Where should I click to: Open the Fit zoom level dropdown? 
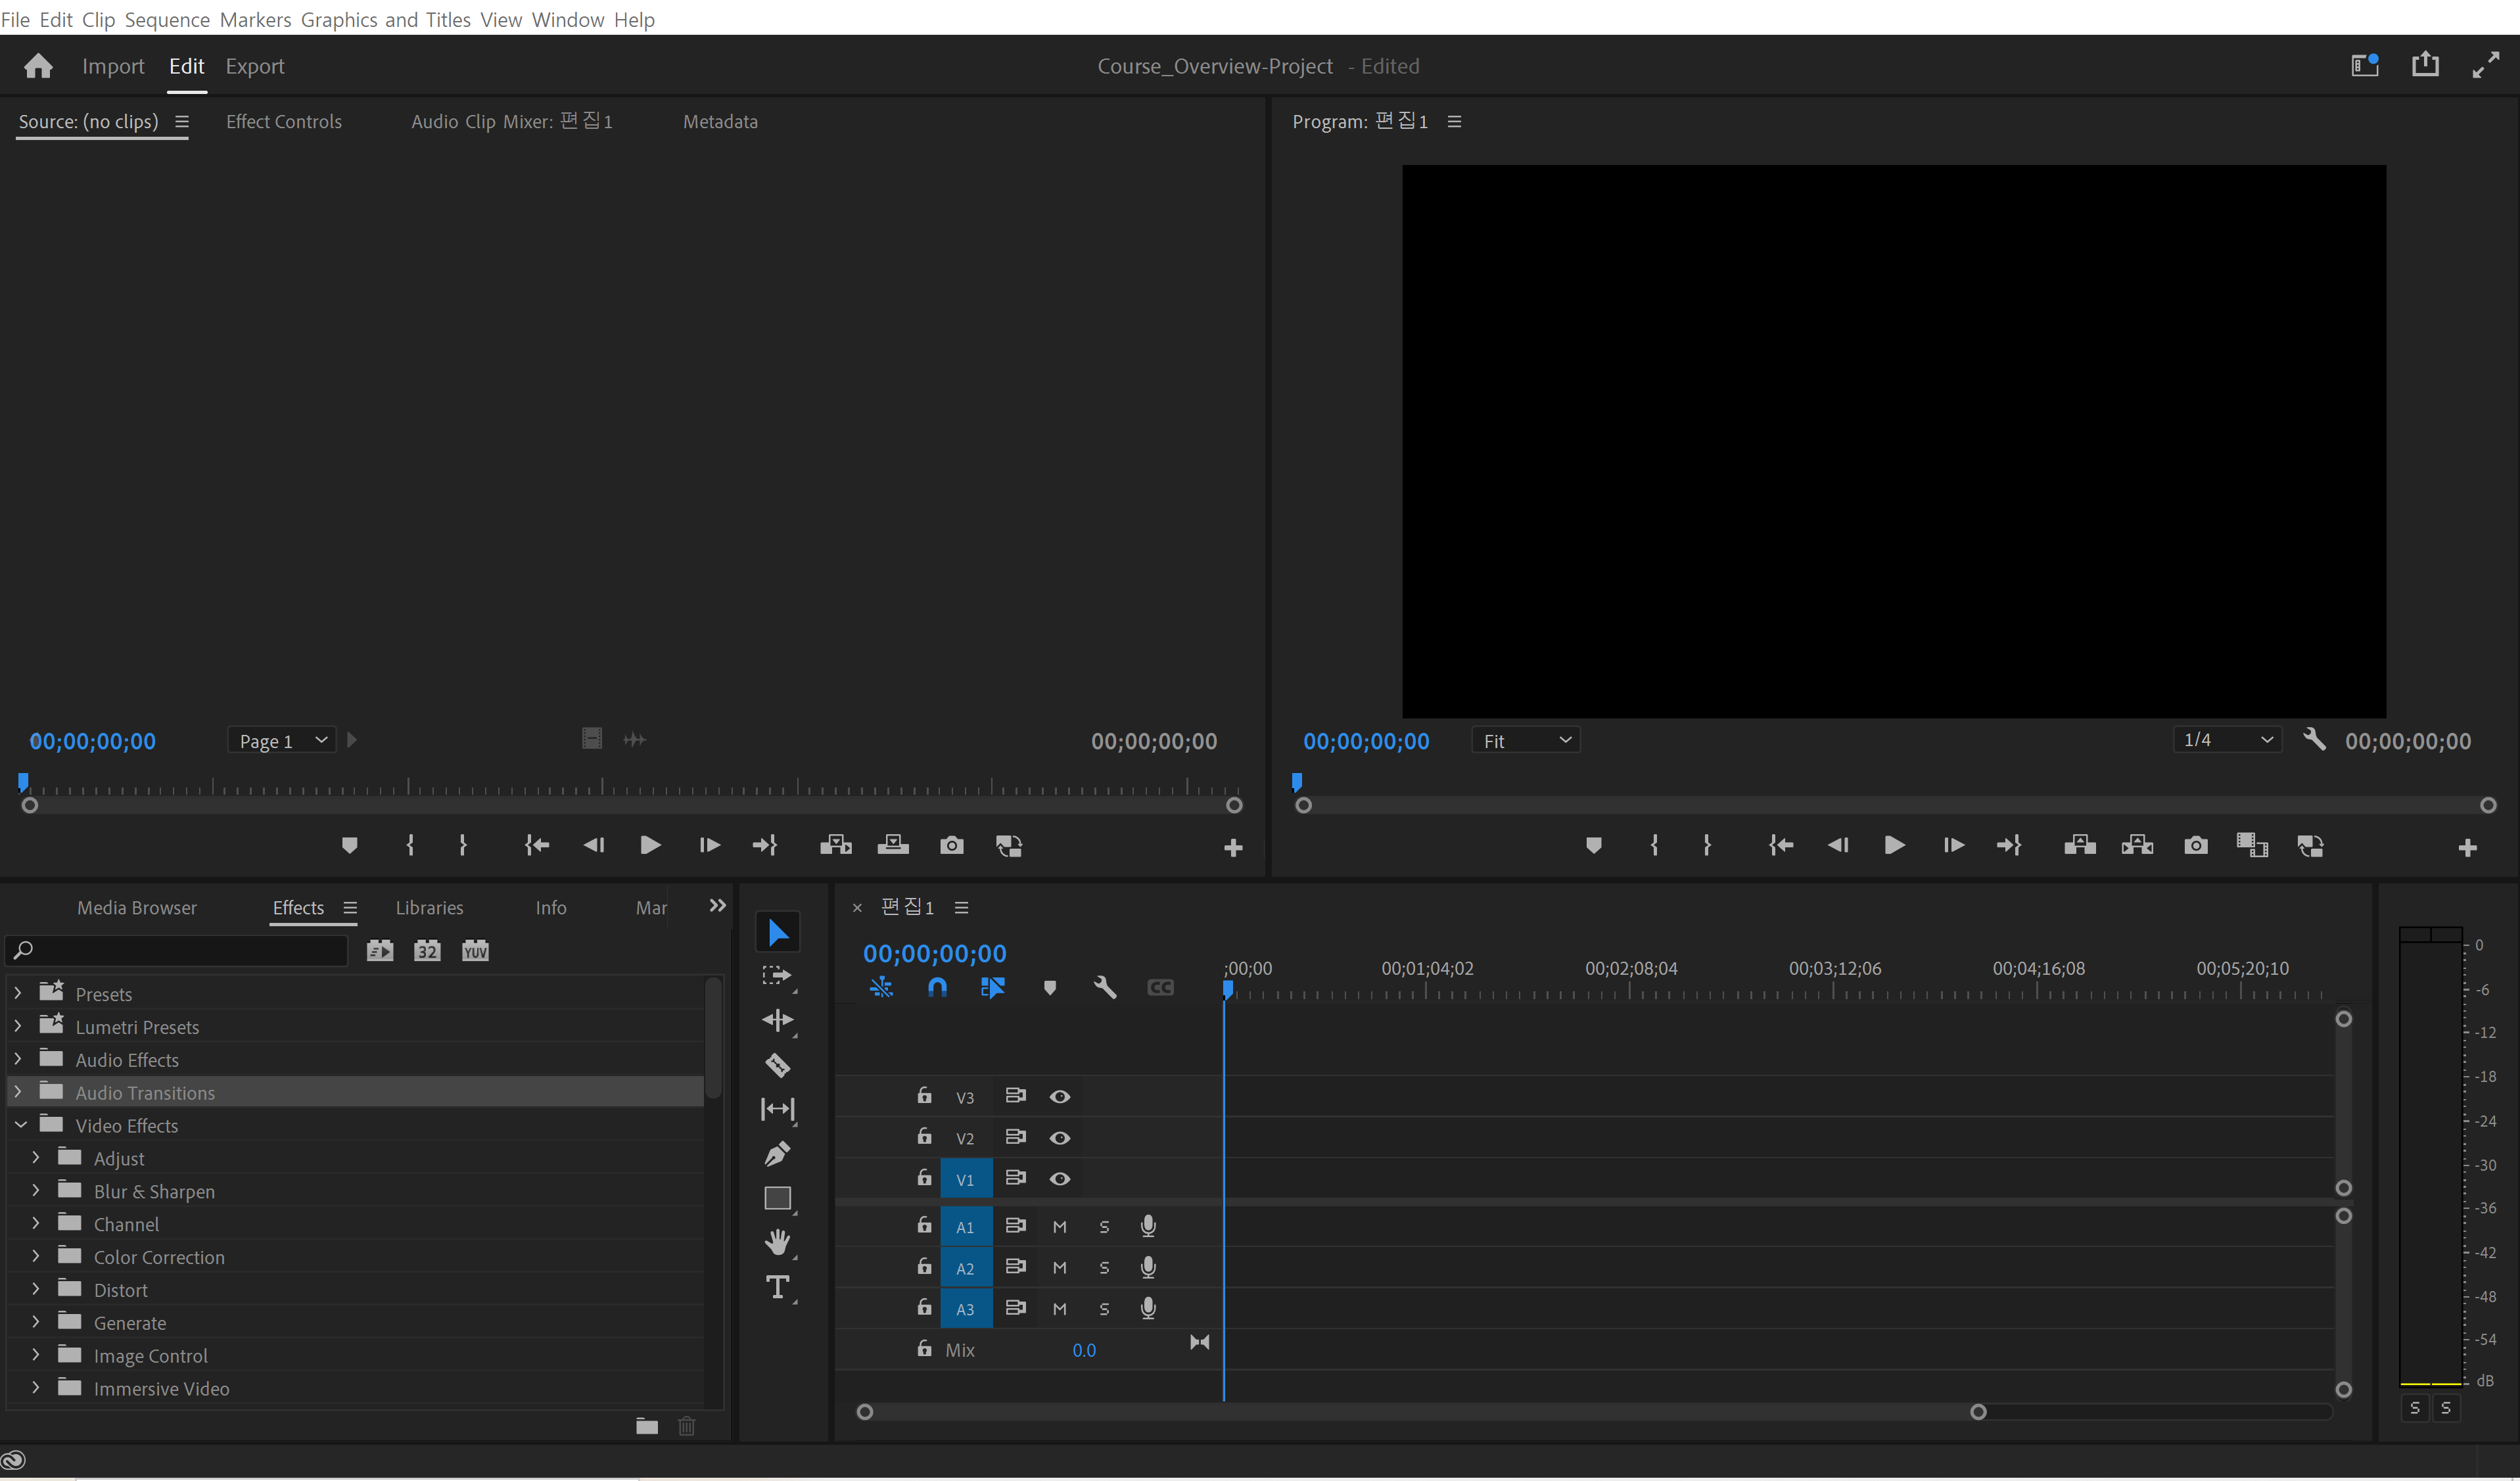[1526, 741]
